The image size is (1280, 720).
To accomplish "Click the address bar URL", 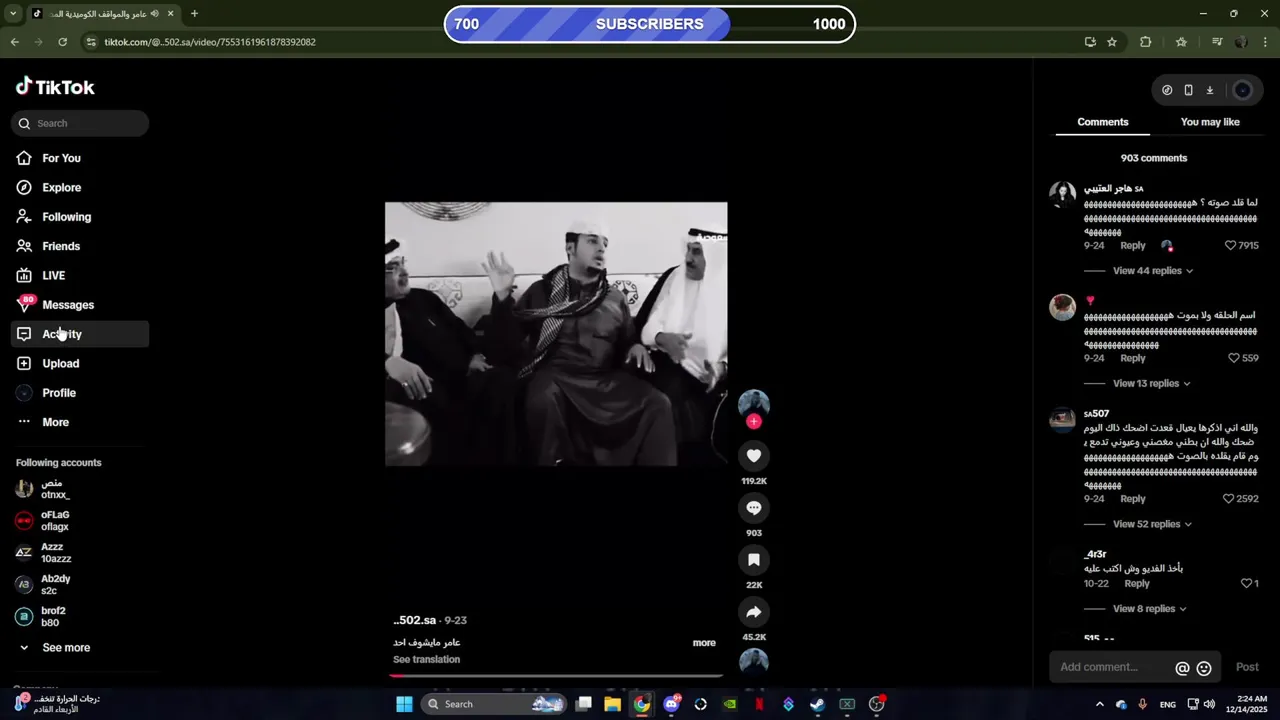I will pos(210,42).
